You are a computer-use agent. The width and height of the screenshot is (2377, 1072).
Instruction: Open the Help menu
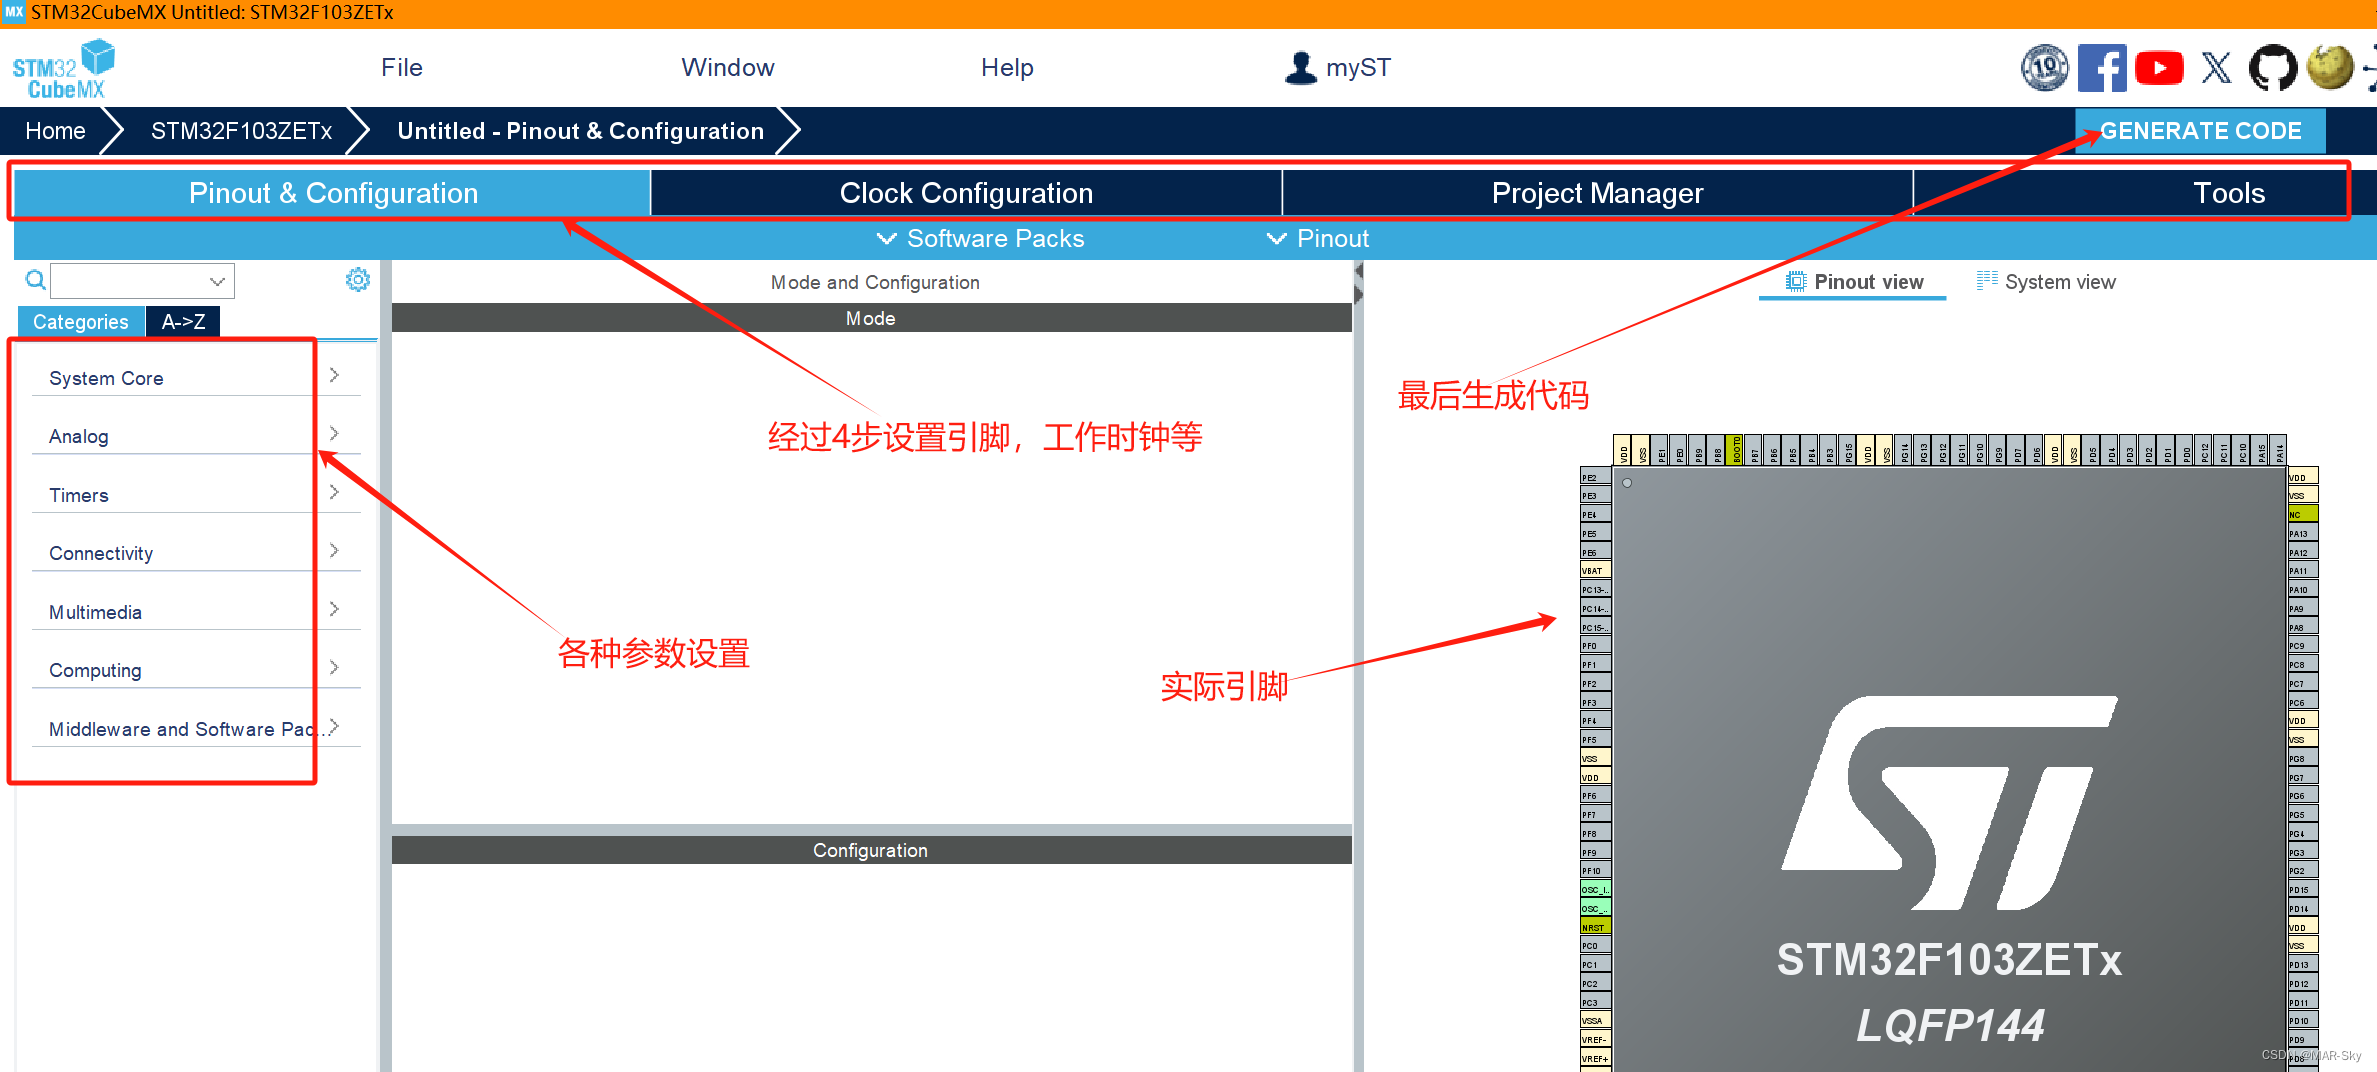tap(1007, 67)
